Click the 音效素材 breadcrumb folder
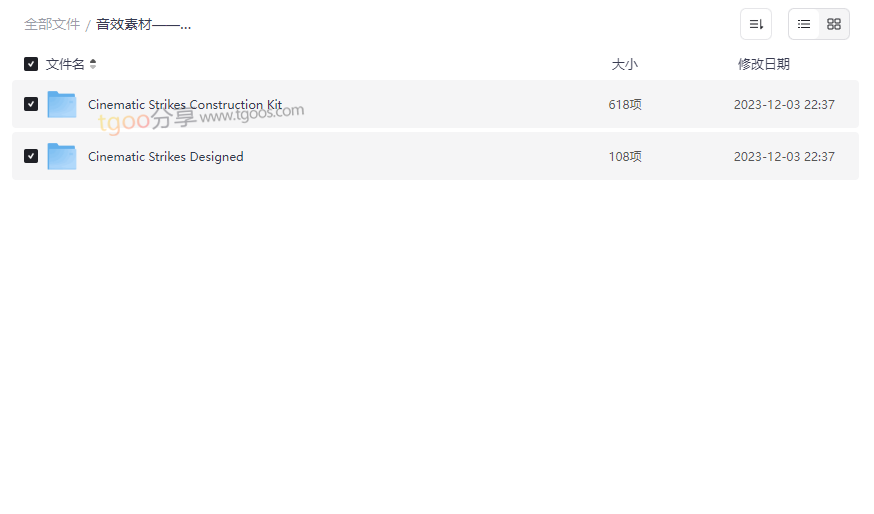874x514 pixels. (x=143, y=25)
